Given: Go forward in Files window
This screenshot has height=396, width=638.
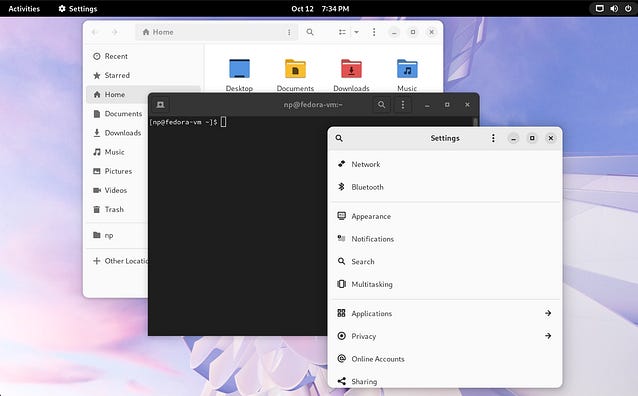Looking at the screenshot, I should [x=114, y=32].
